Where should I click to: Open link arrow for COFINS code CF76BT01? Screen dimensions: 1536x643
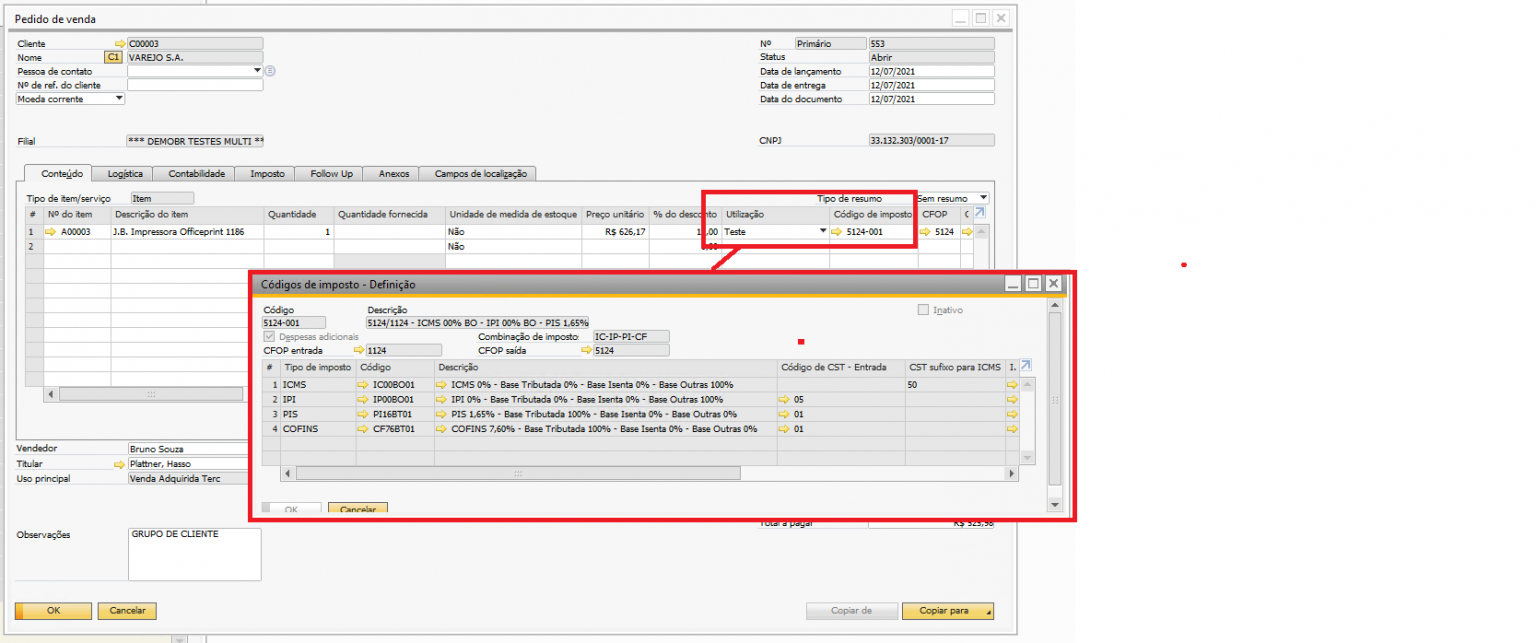(x=363, y=429)
